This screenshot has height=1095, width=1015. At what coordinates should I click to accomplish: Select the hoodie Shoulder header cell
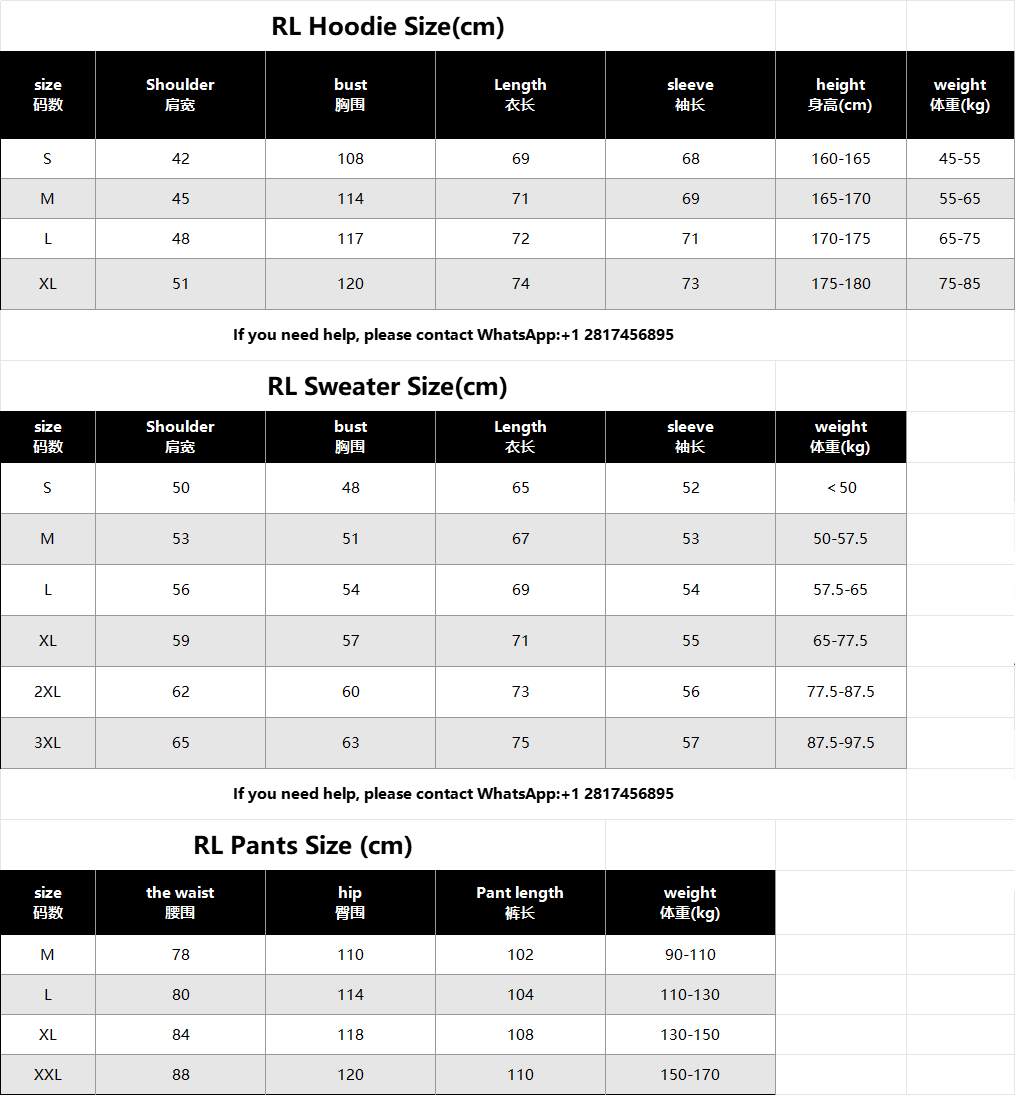180,95
